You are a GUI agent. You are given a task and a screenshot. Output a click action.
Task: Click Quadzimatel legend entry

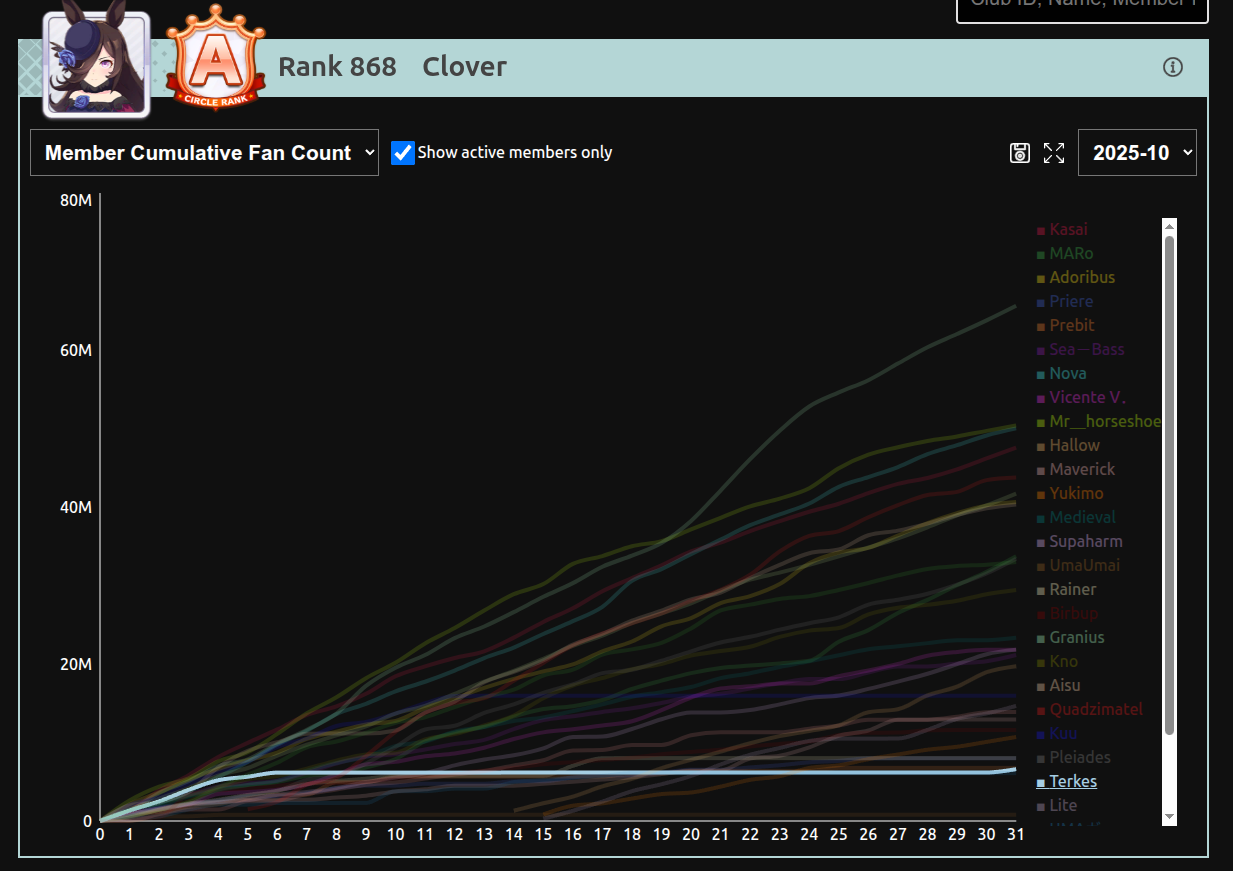click(1089, 709)
